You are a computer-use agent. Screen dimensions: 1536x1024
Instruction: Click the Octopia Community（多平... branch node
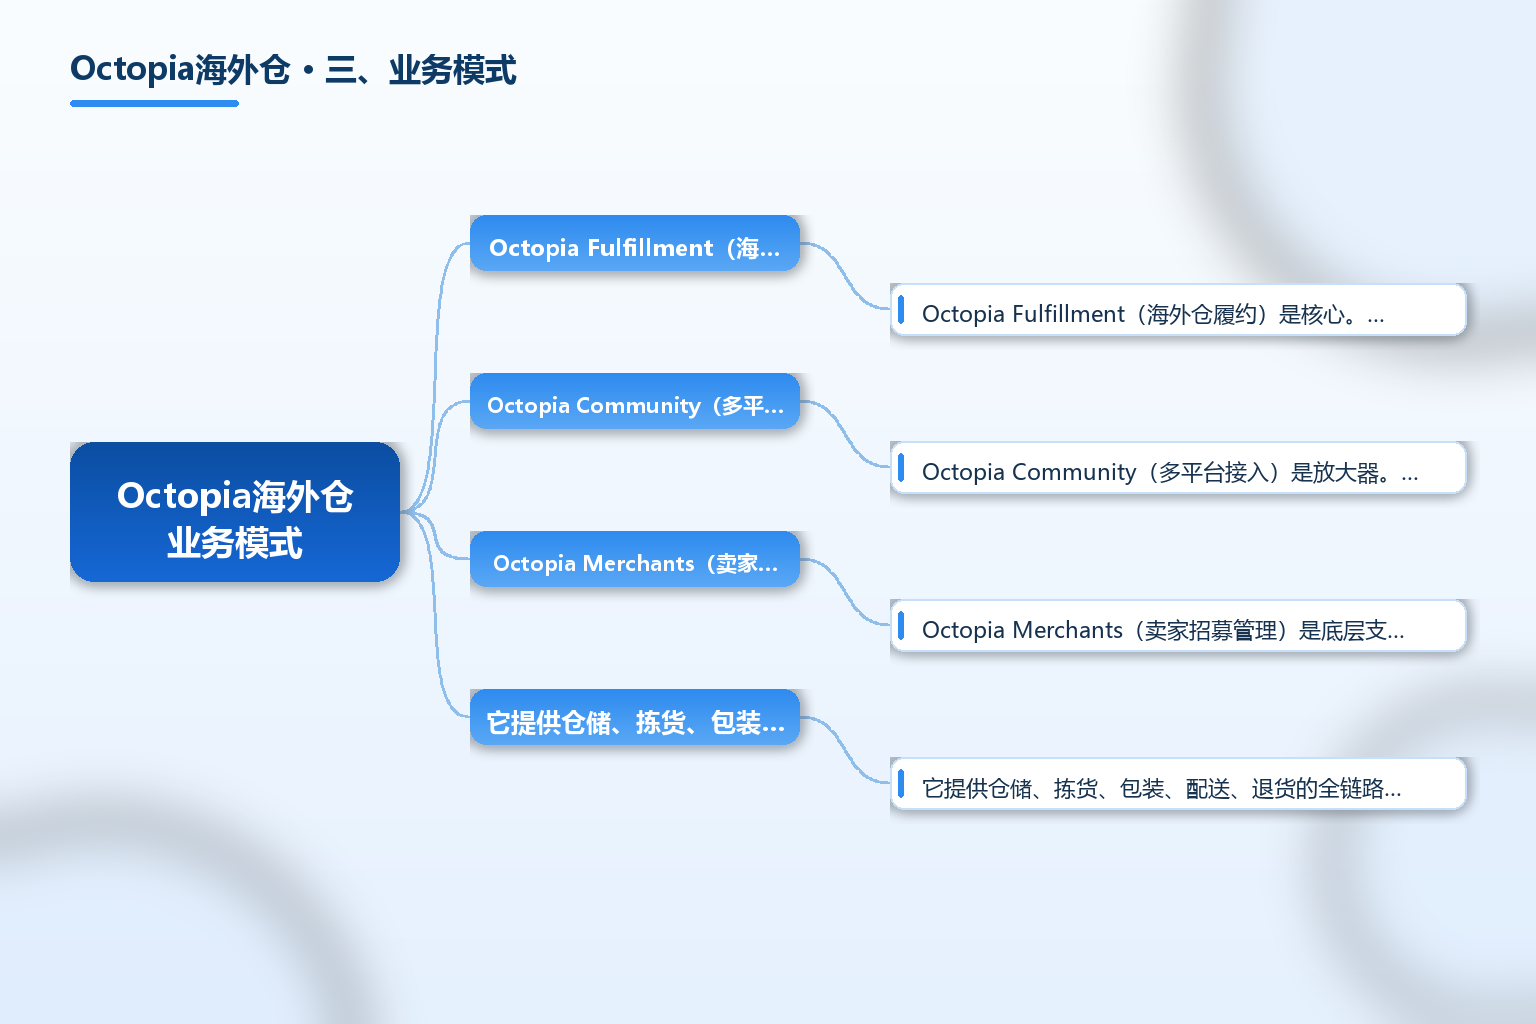click(x=635, y=401)
